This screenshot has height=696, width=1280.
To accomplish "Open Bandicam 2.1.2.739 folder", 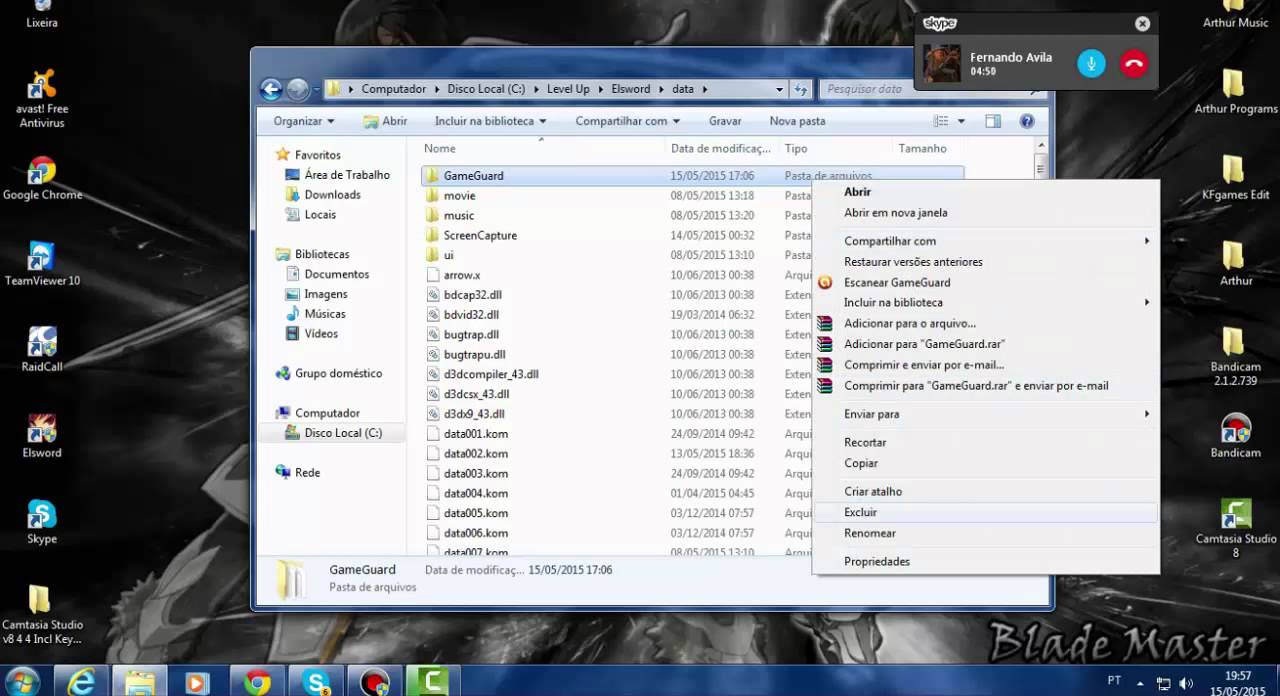I will [x=1235, y=357].
